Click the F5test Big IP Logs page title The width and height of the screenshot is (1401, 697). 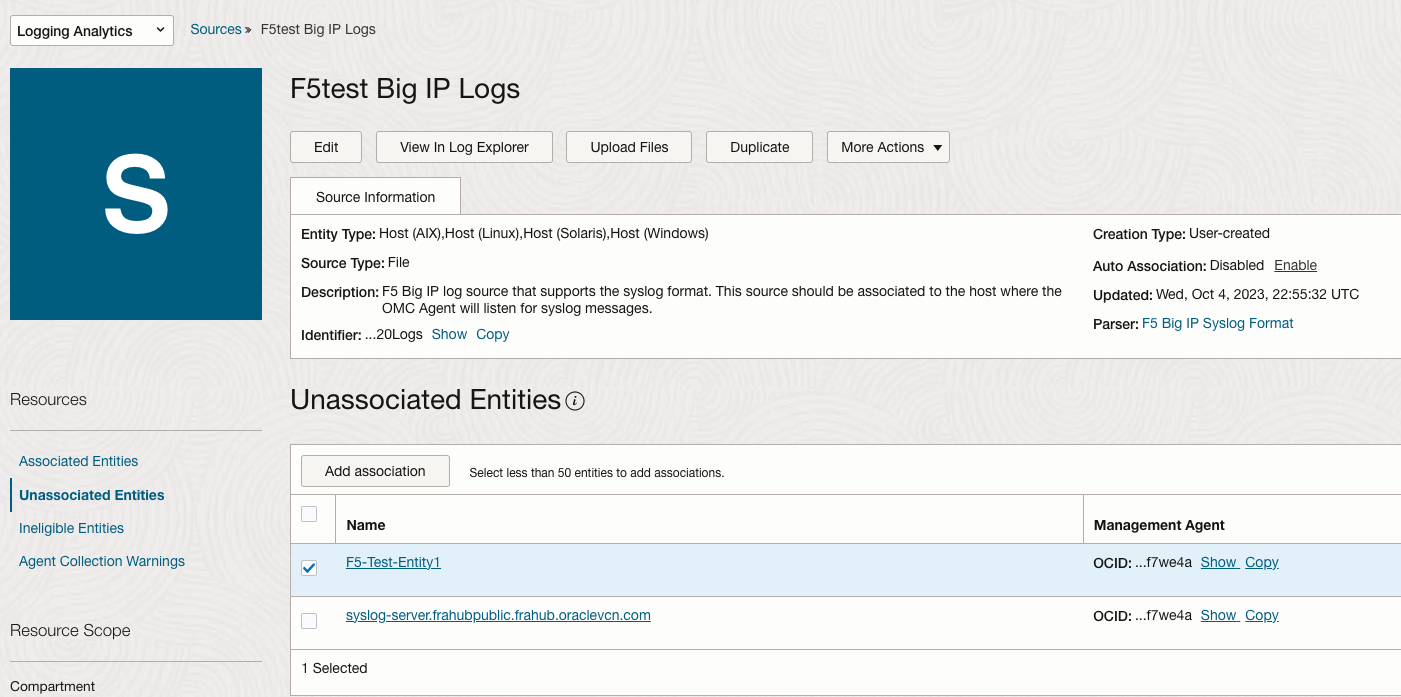[x=405, y=89]
